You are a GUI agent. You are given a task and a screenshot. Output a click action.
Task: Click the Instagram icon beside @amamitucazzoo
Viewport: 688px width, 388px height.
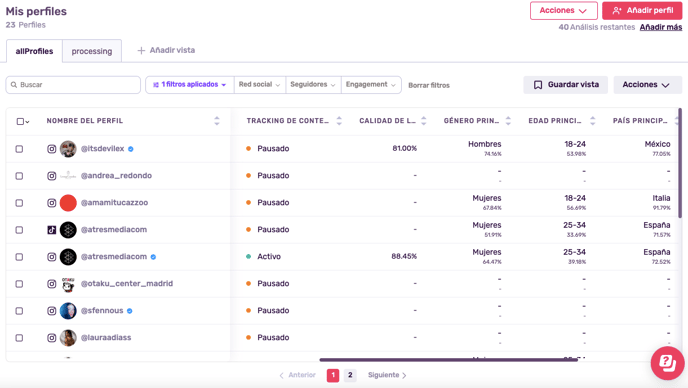(x=52, y=203)
